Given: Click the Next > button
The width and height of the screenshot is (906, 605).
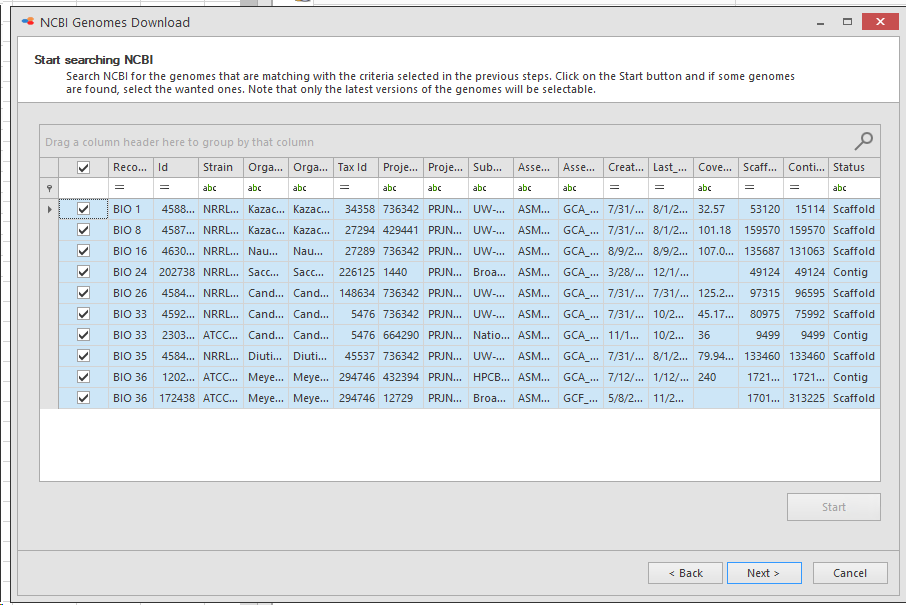Looking at the screenshot, I should pos(764,573).
